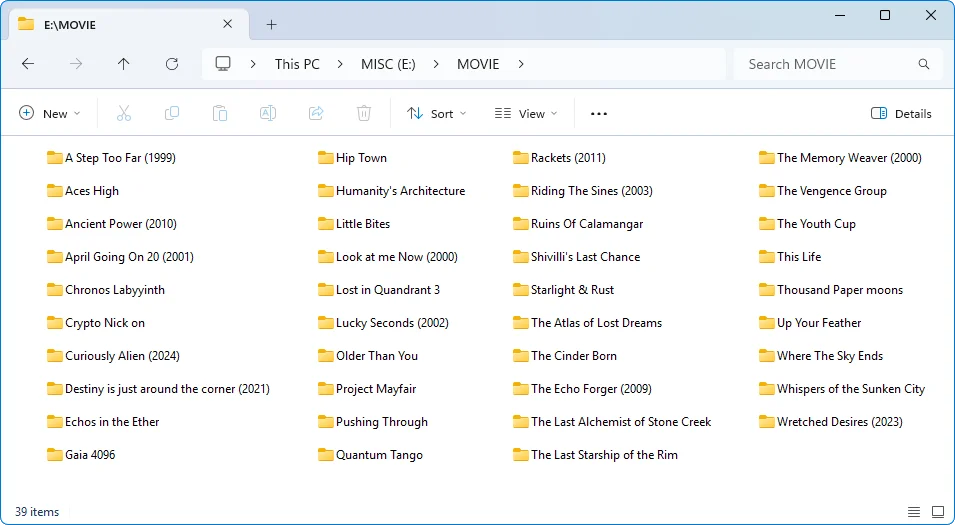The width and height of the screenshot is (955, 525).
Task: Click the Rename icon in toolbar
Action: (268, 113)
